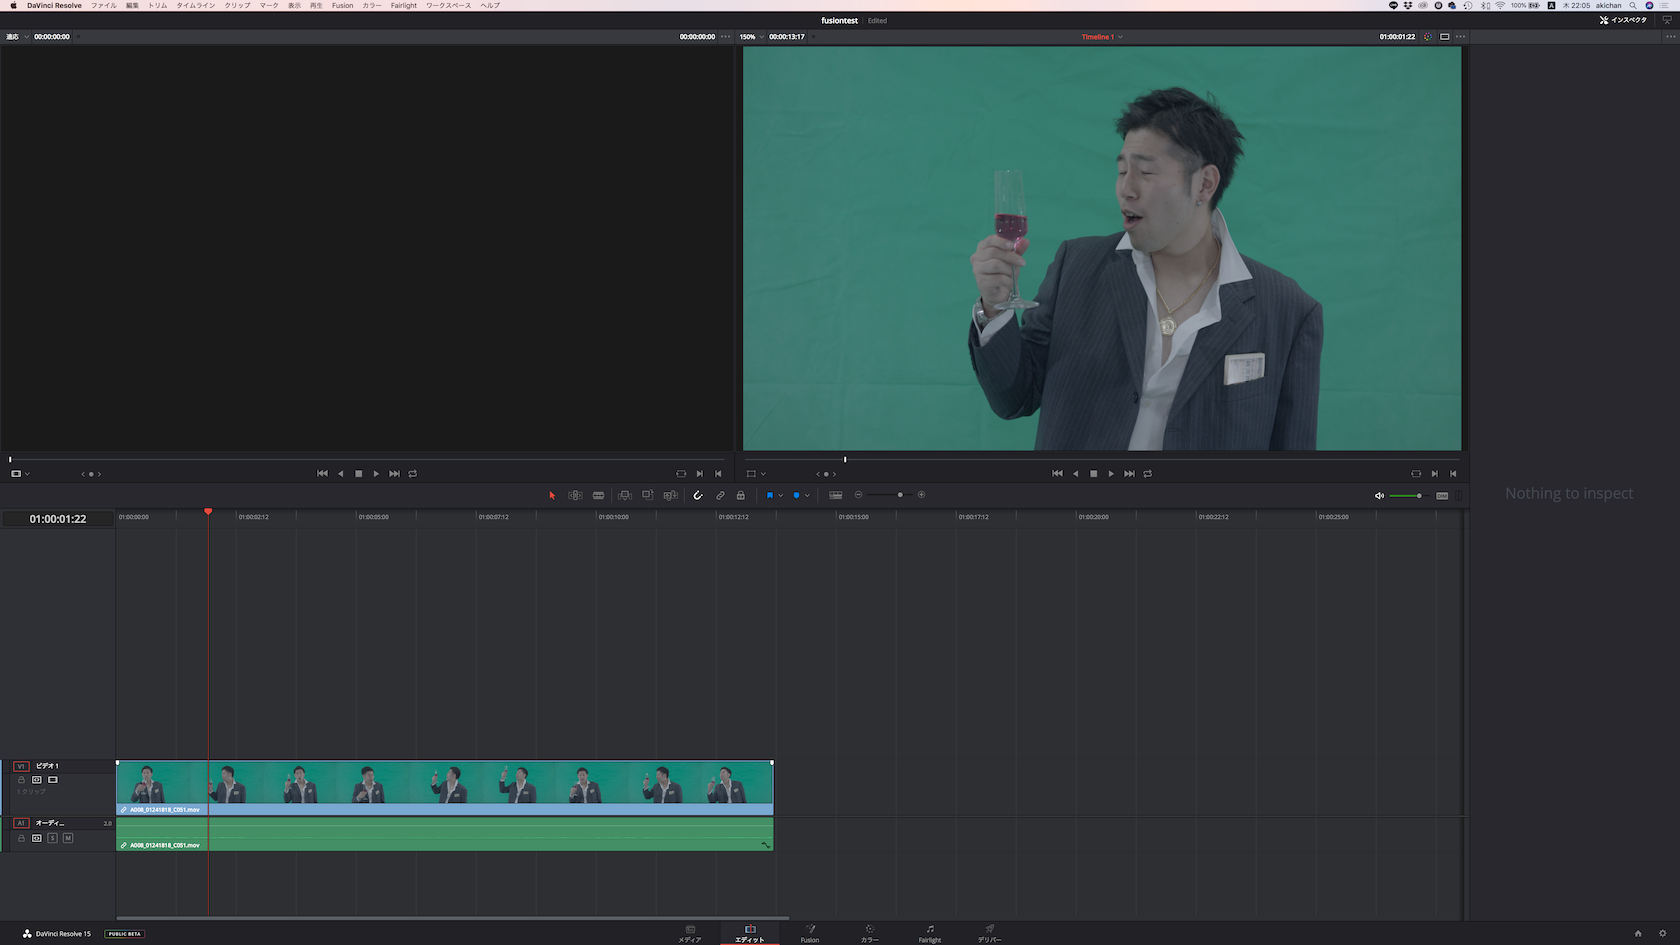Lock the Video 1 track
Viewport: 1680px width, 945px height.
tap(21, 780)
